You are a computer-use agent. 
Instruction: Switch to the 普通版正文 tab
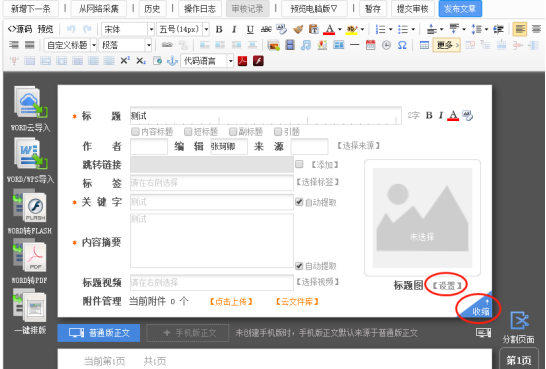[x=99, y=333]
